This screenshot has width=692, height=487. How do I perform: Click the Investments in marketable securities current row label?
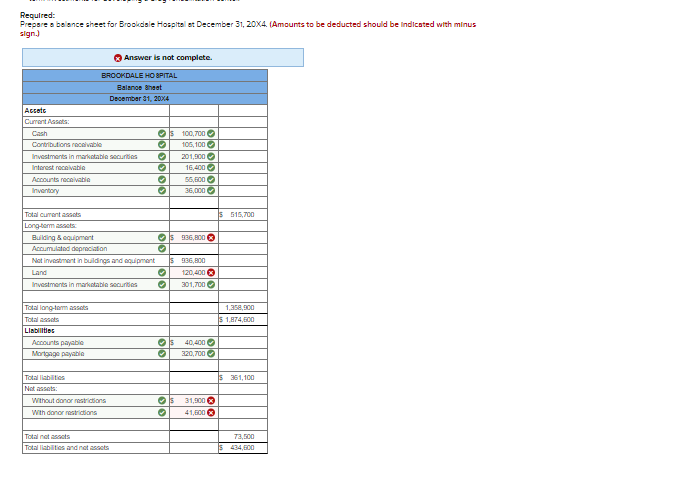coord(84,156)
